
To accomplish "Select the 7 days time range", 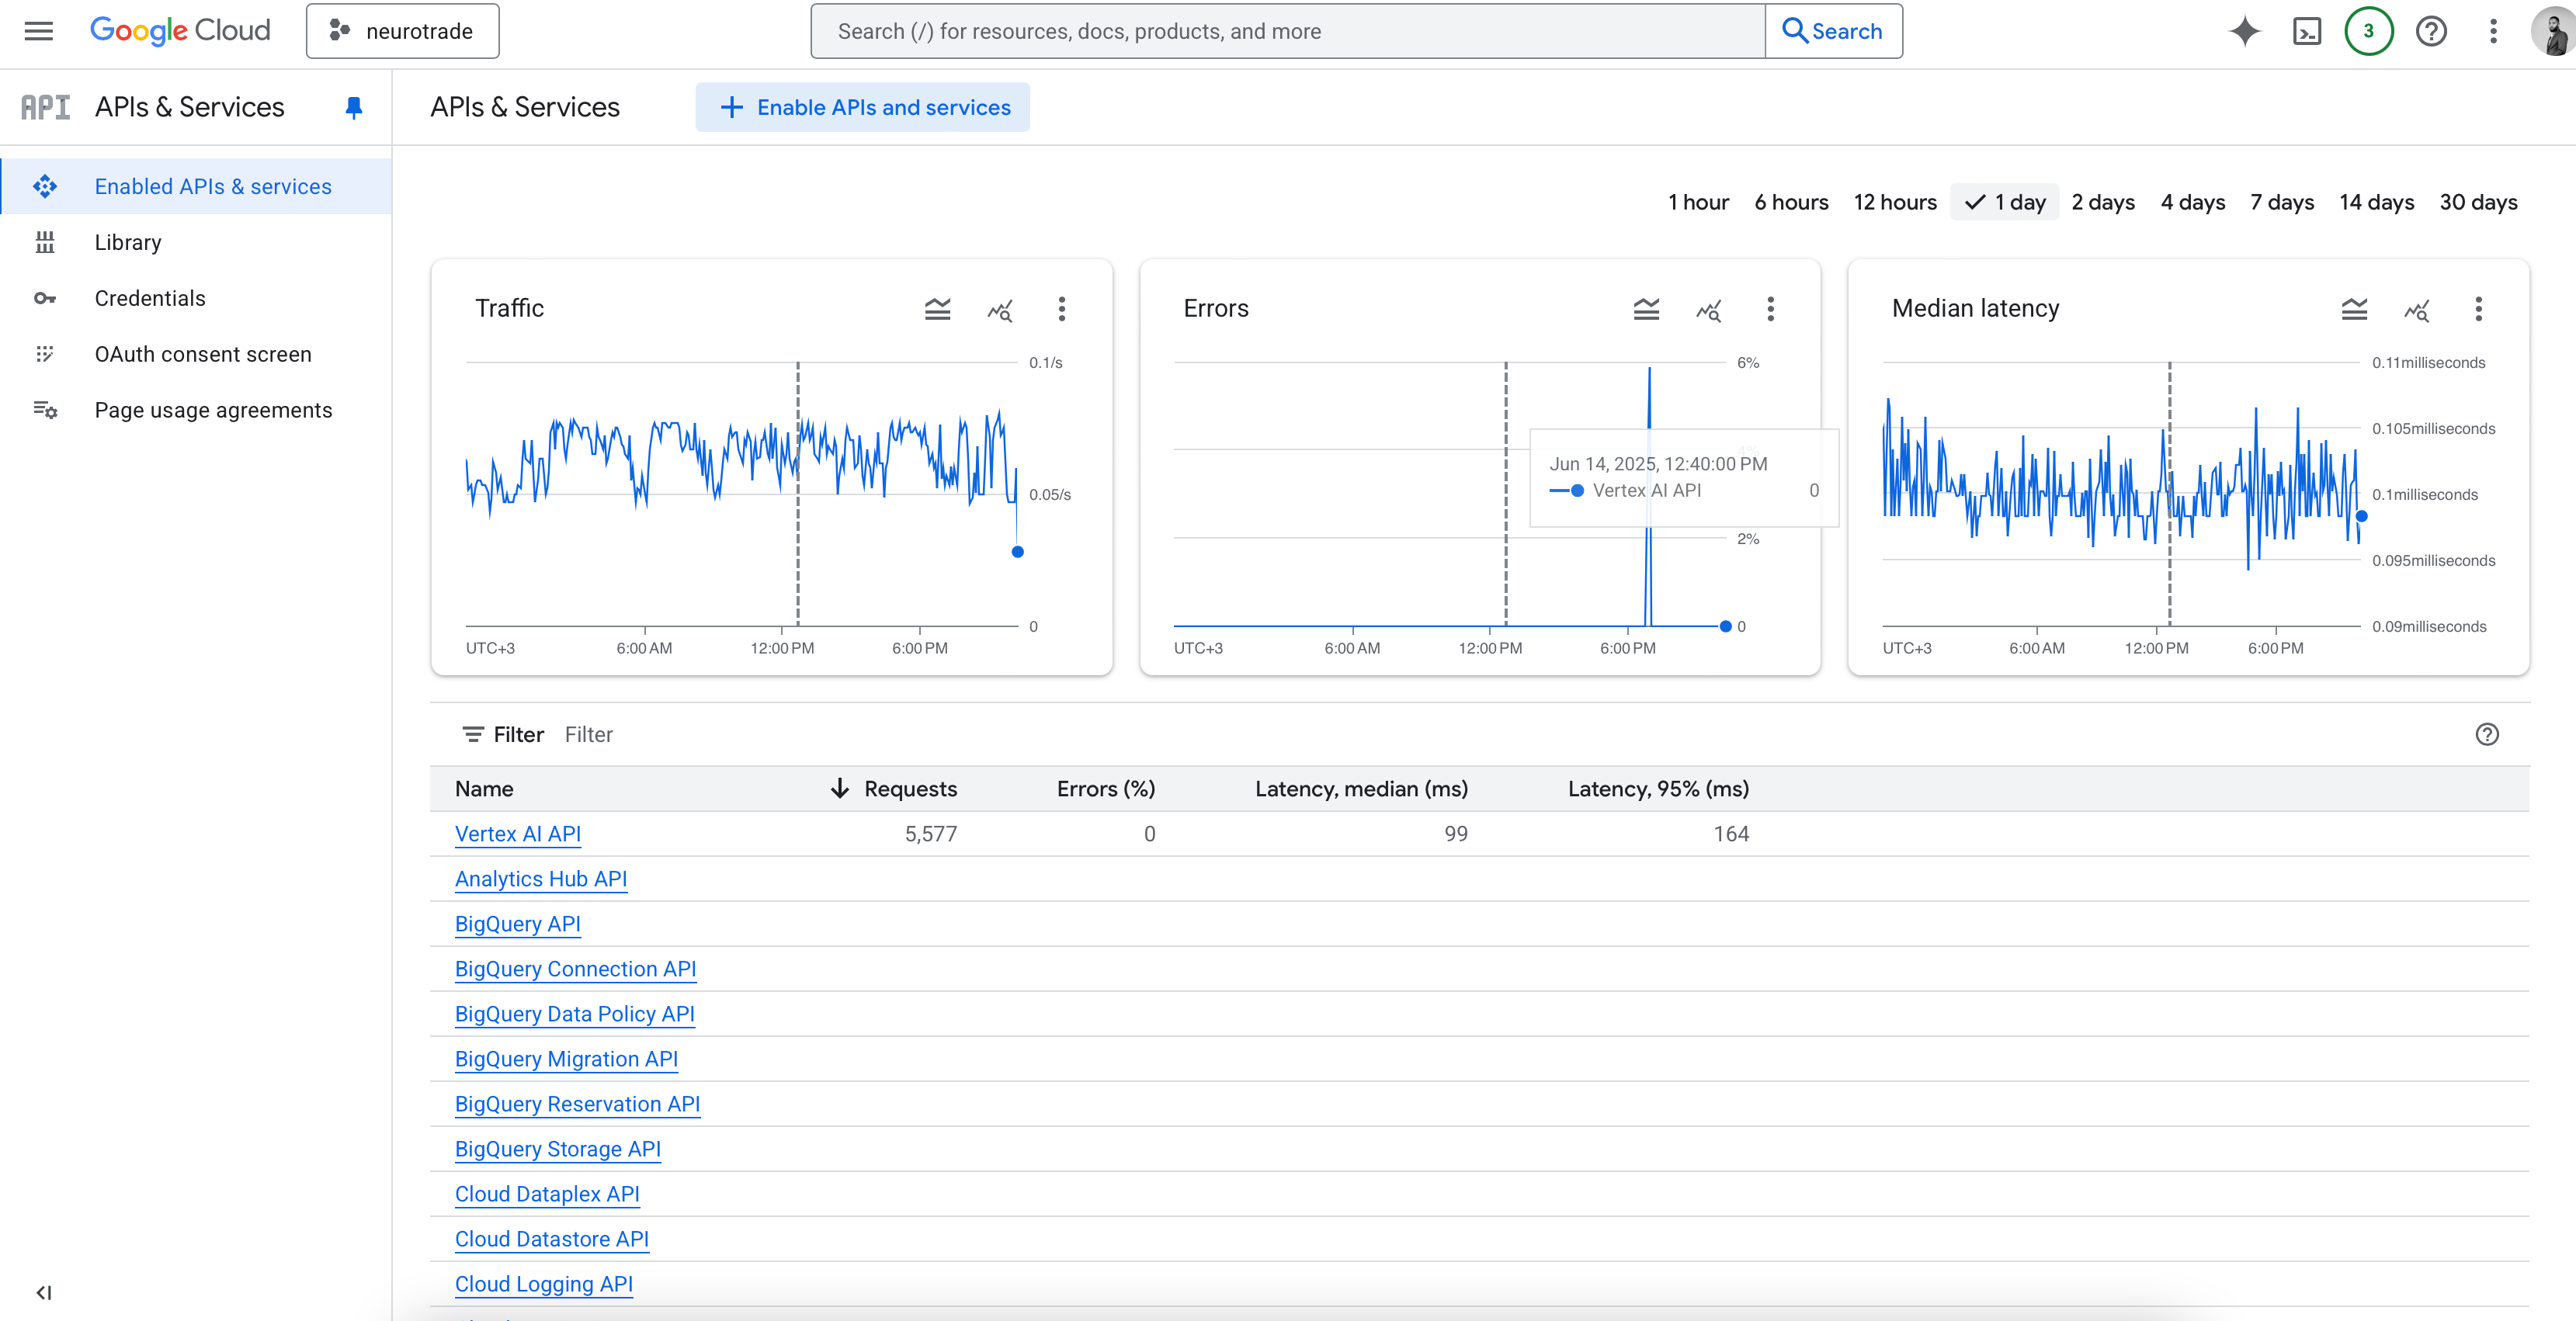I will [2281, 202].
